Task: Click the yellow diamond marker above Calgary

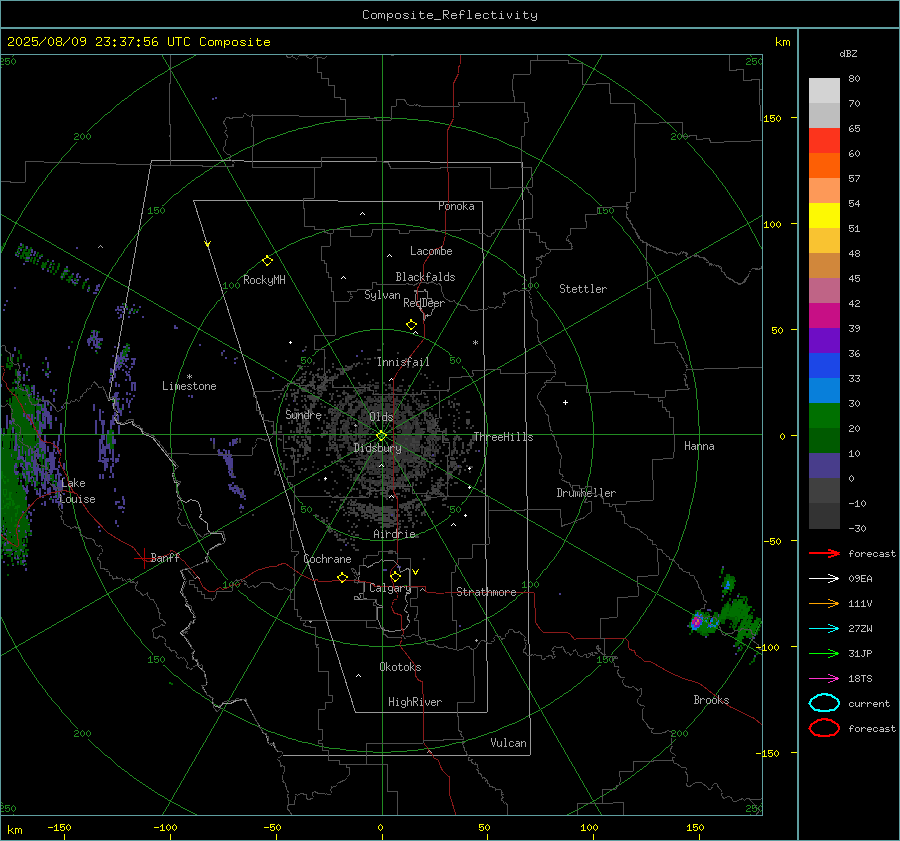Action: click(395, 576)
